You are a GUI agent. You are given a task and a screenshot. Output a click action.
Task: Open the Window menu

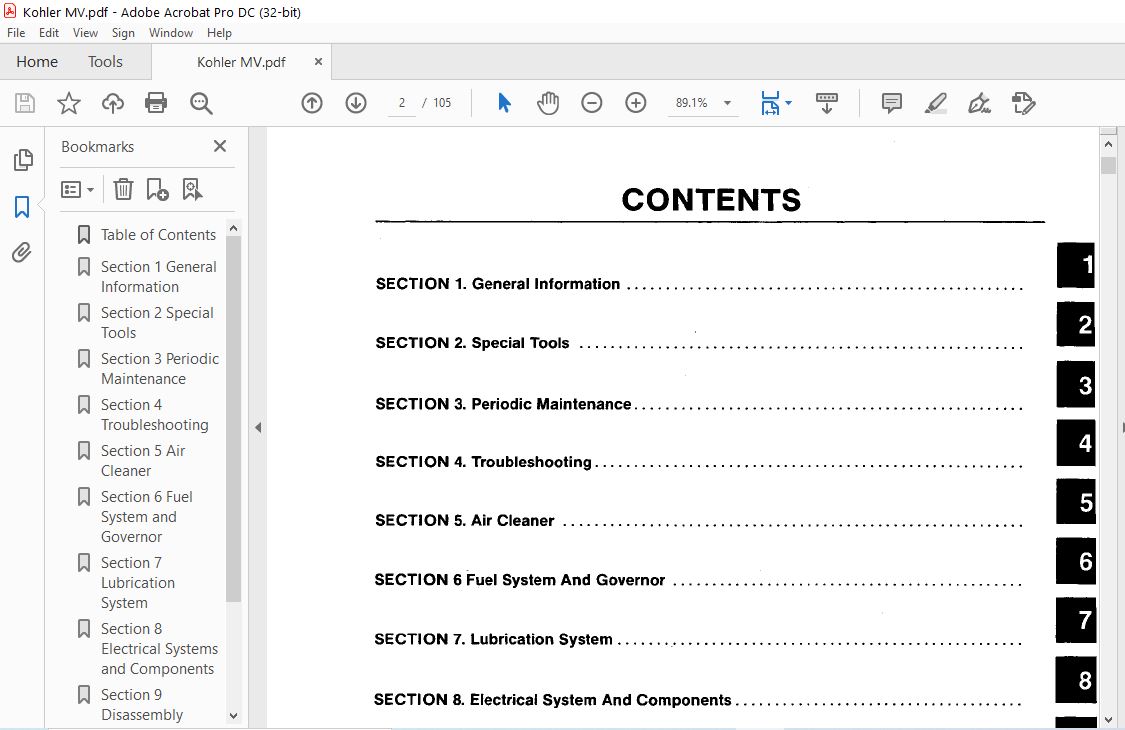click(x=171, y=33)
